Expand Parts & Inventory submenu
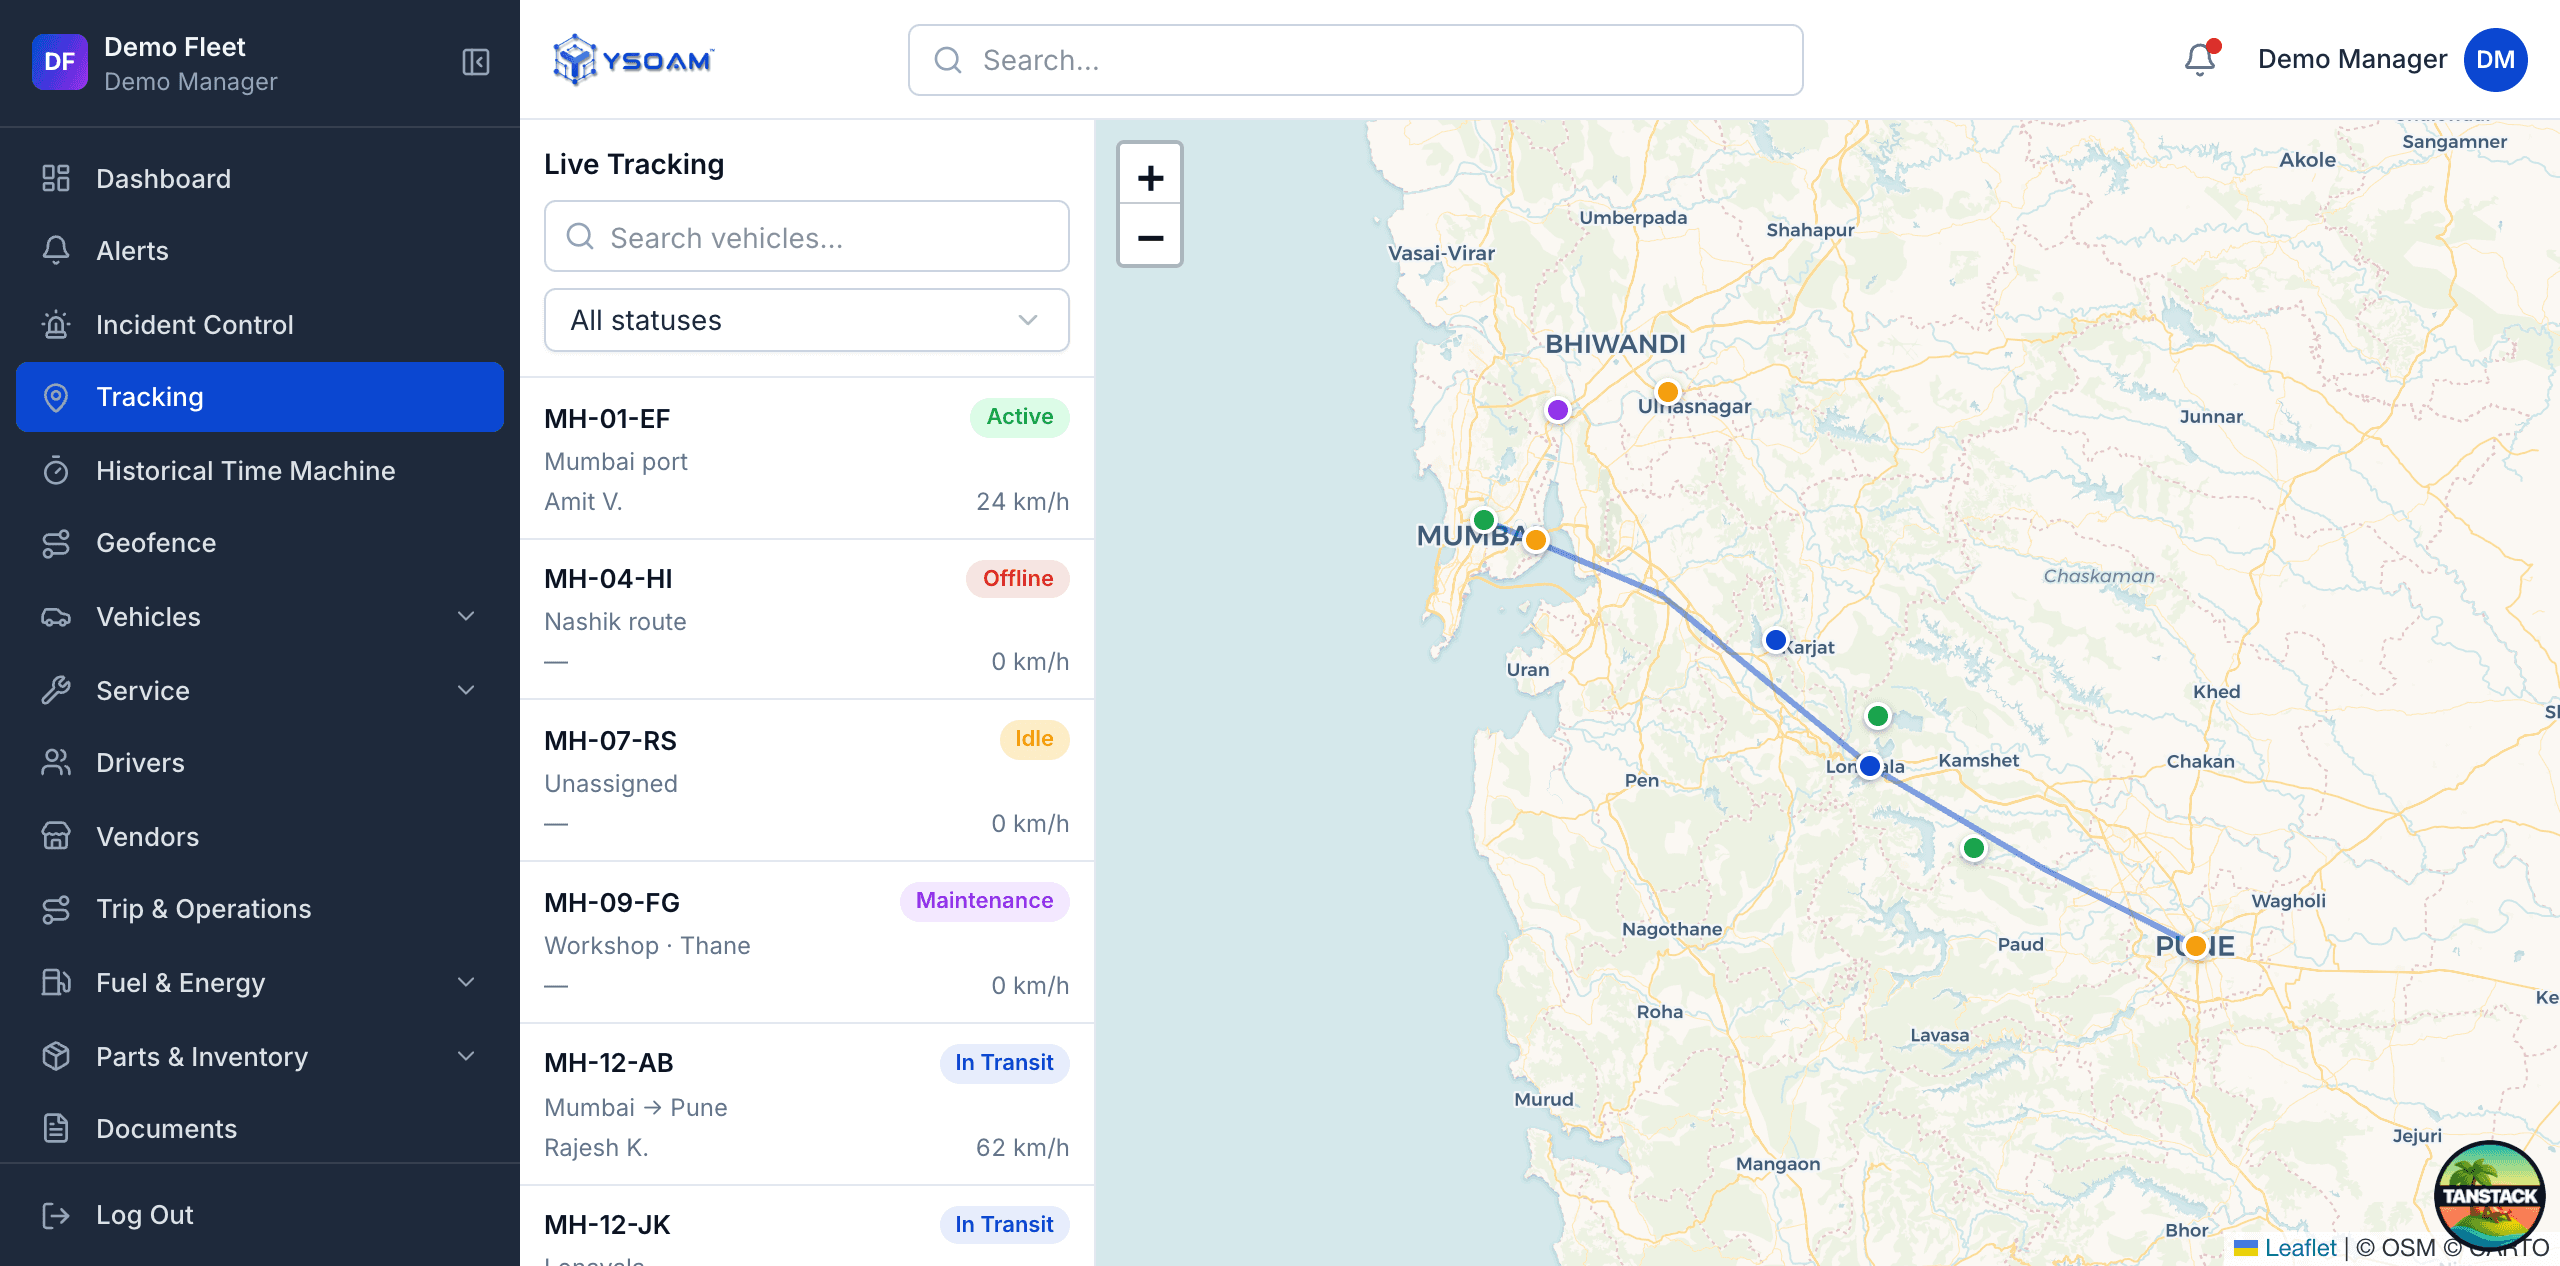Screen dimensions: 2560x1266 (x=260, y=1057)
